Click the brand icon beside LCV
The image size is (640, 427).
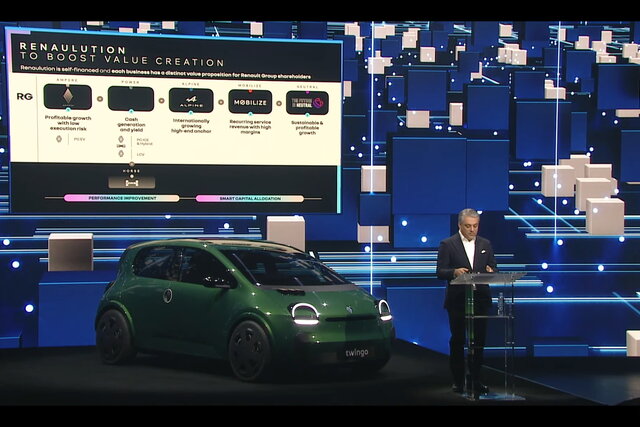(x=121, y=154)
